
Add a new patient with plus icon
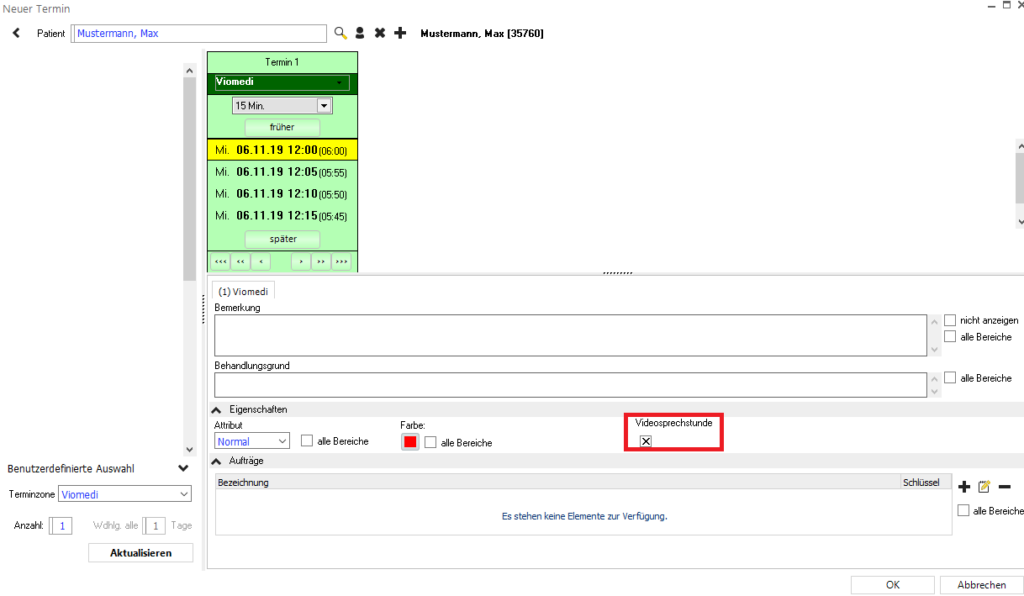tap(400, 33)
